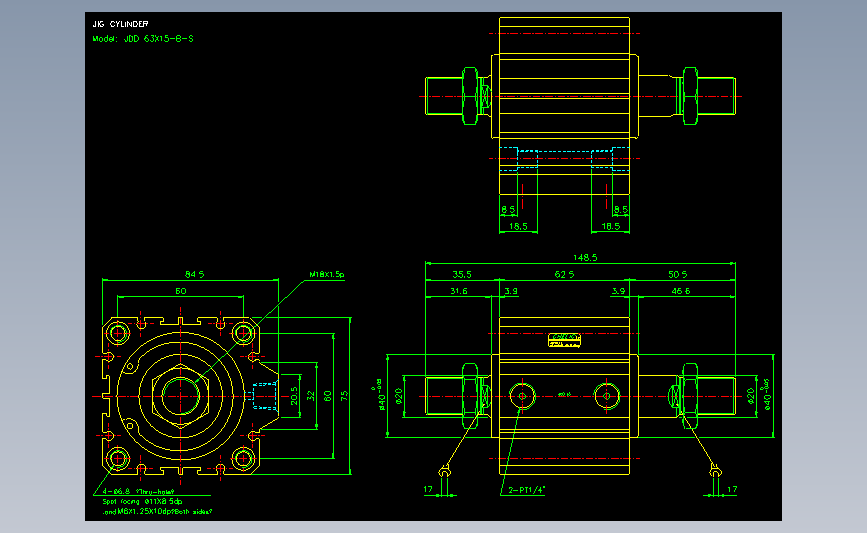Select the 35.5 dimension value
Viewport: 867px width, 533px height.
pyautogui.click(x=462, y=274)
